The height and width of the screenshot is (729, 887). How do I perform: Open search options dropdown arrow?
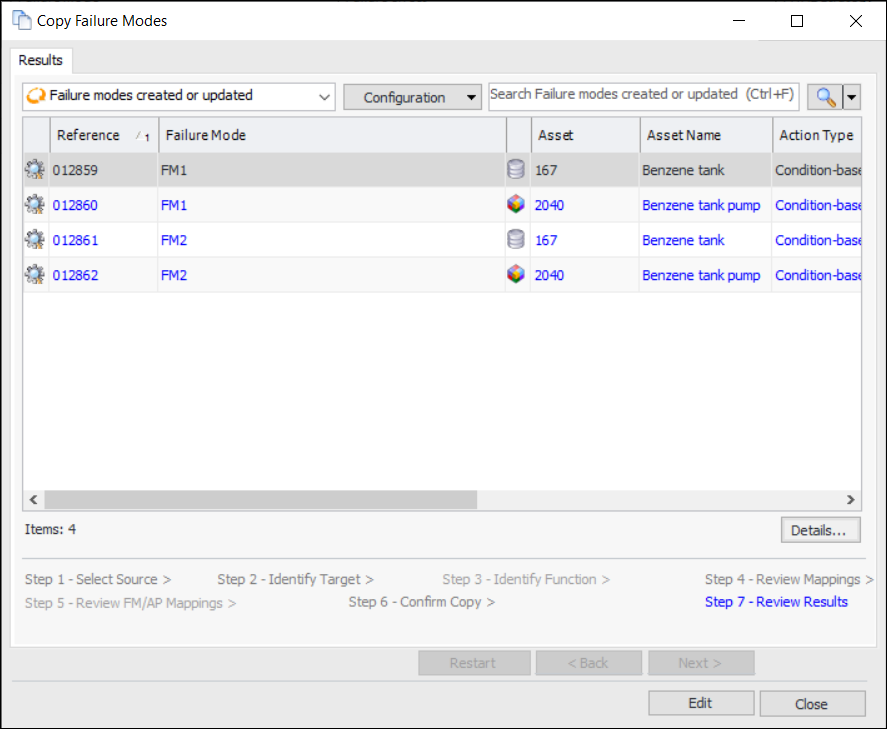pyautogui.click(x=852, y=97)
